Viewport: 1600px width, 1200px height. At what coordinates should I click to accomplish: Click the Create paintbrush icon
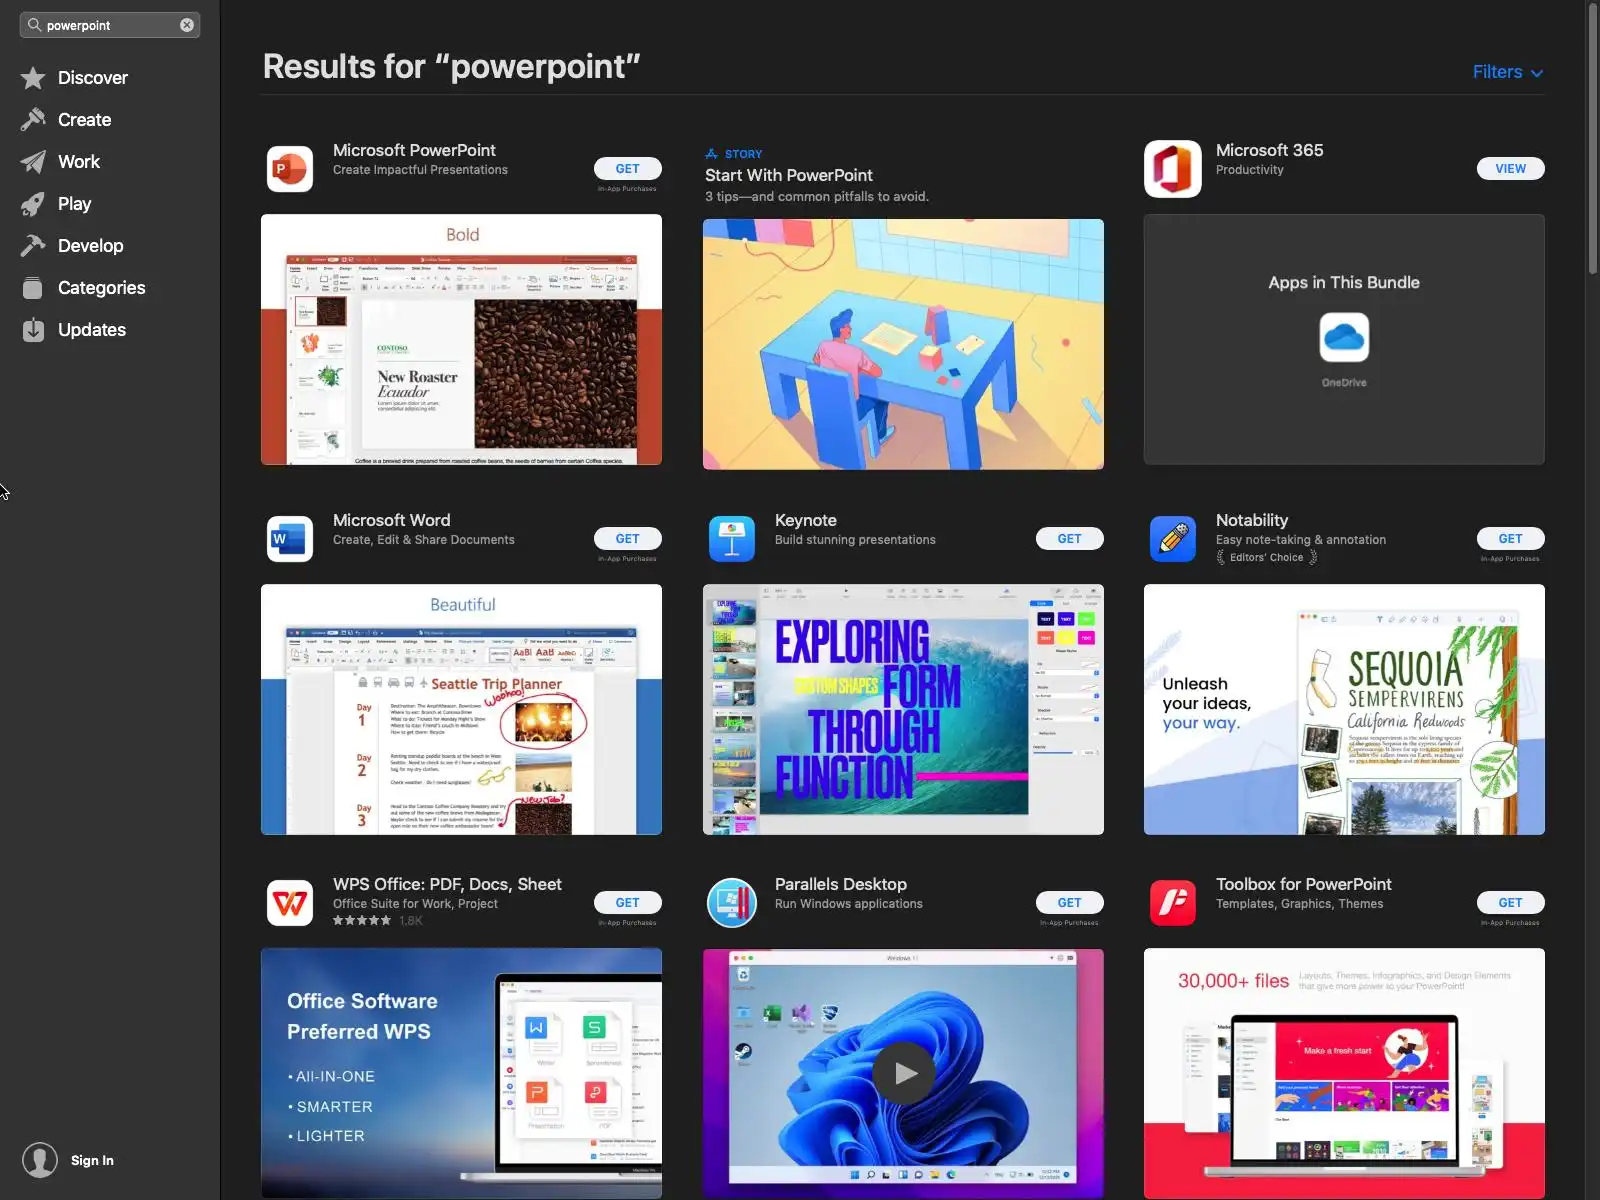tap(33, 120)
